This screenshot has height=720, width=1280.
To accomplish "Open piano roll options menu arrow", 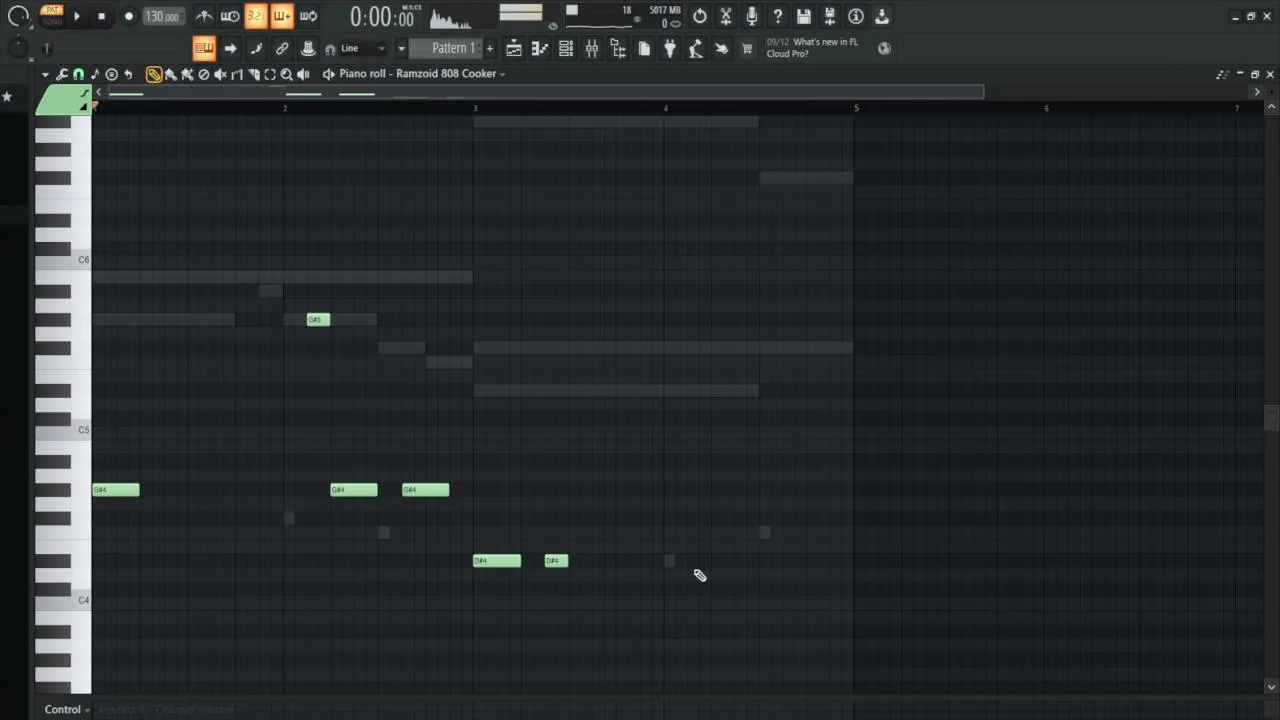I will pyautogui.click(x=45, y=74).
